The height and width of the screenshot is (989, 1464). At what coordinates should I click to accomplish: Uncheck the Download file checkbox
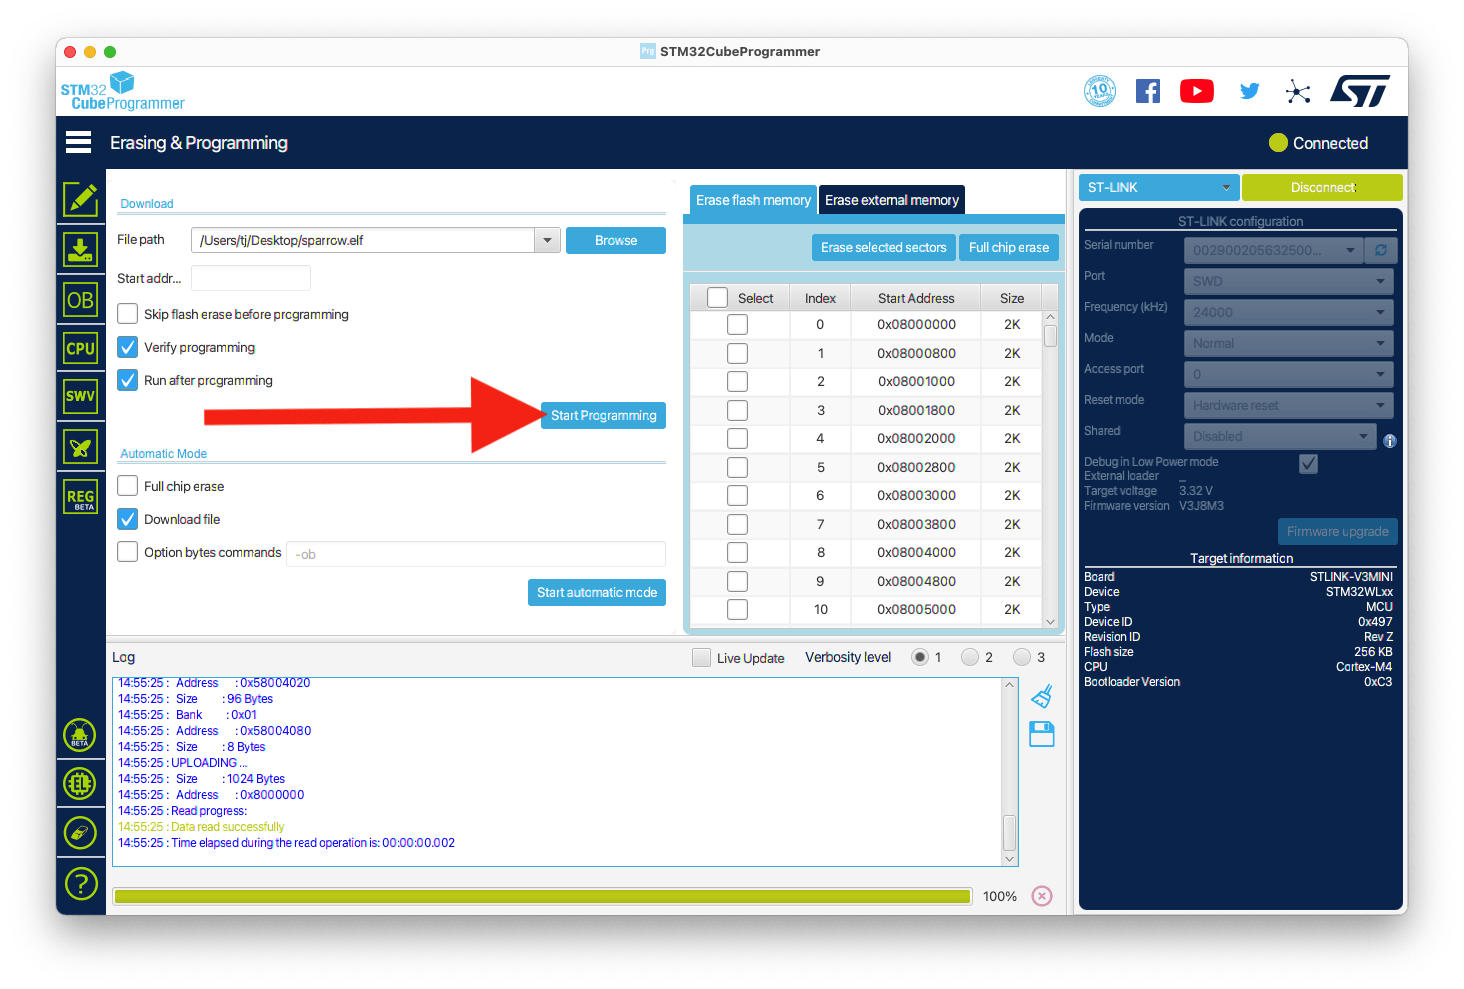(x=127, y=519)
